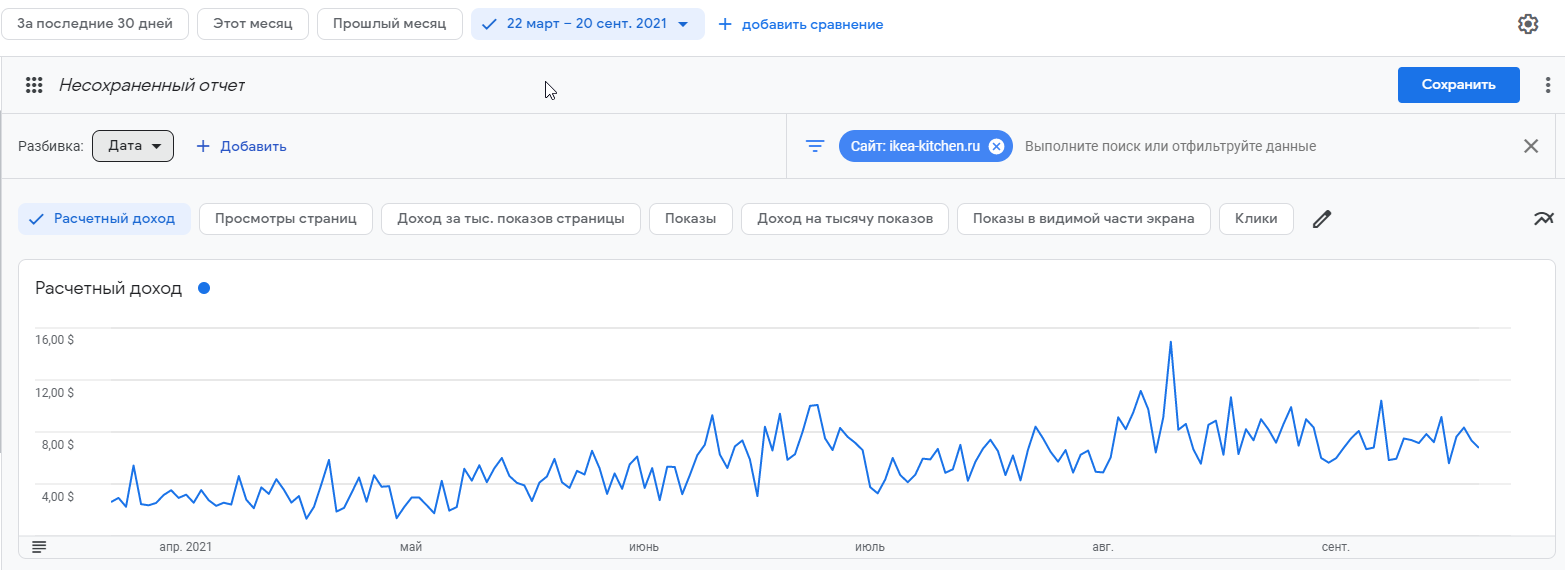Open the settings gear icon
Image resolution: width=1565 pixels, height=570 pixels.
[1528, 24]
